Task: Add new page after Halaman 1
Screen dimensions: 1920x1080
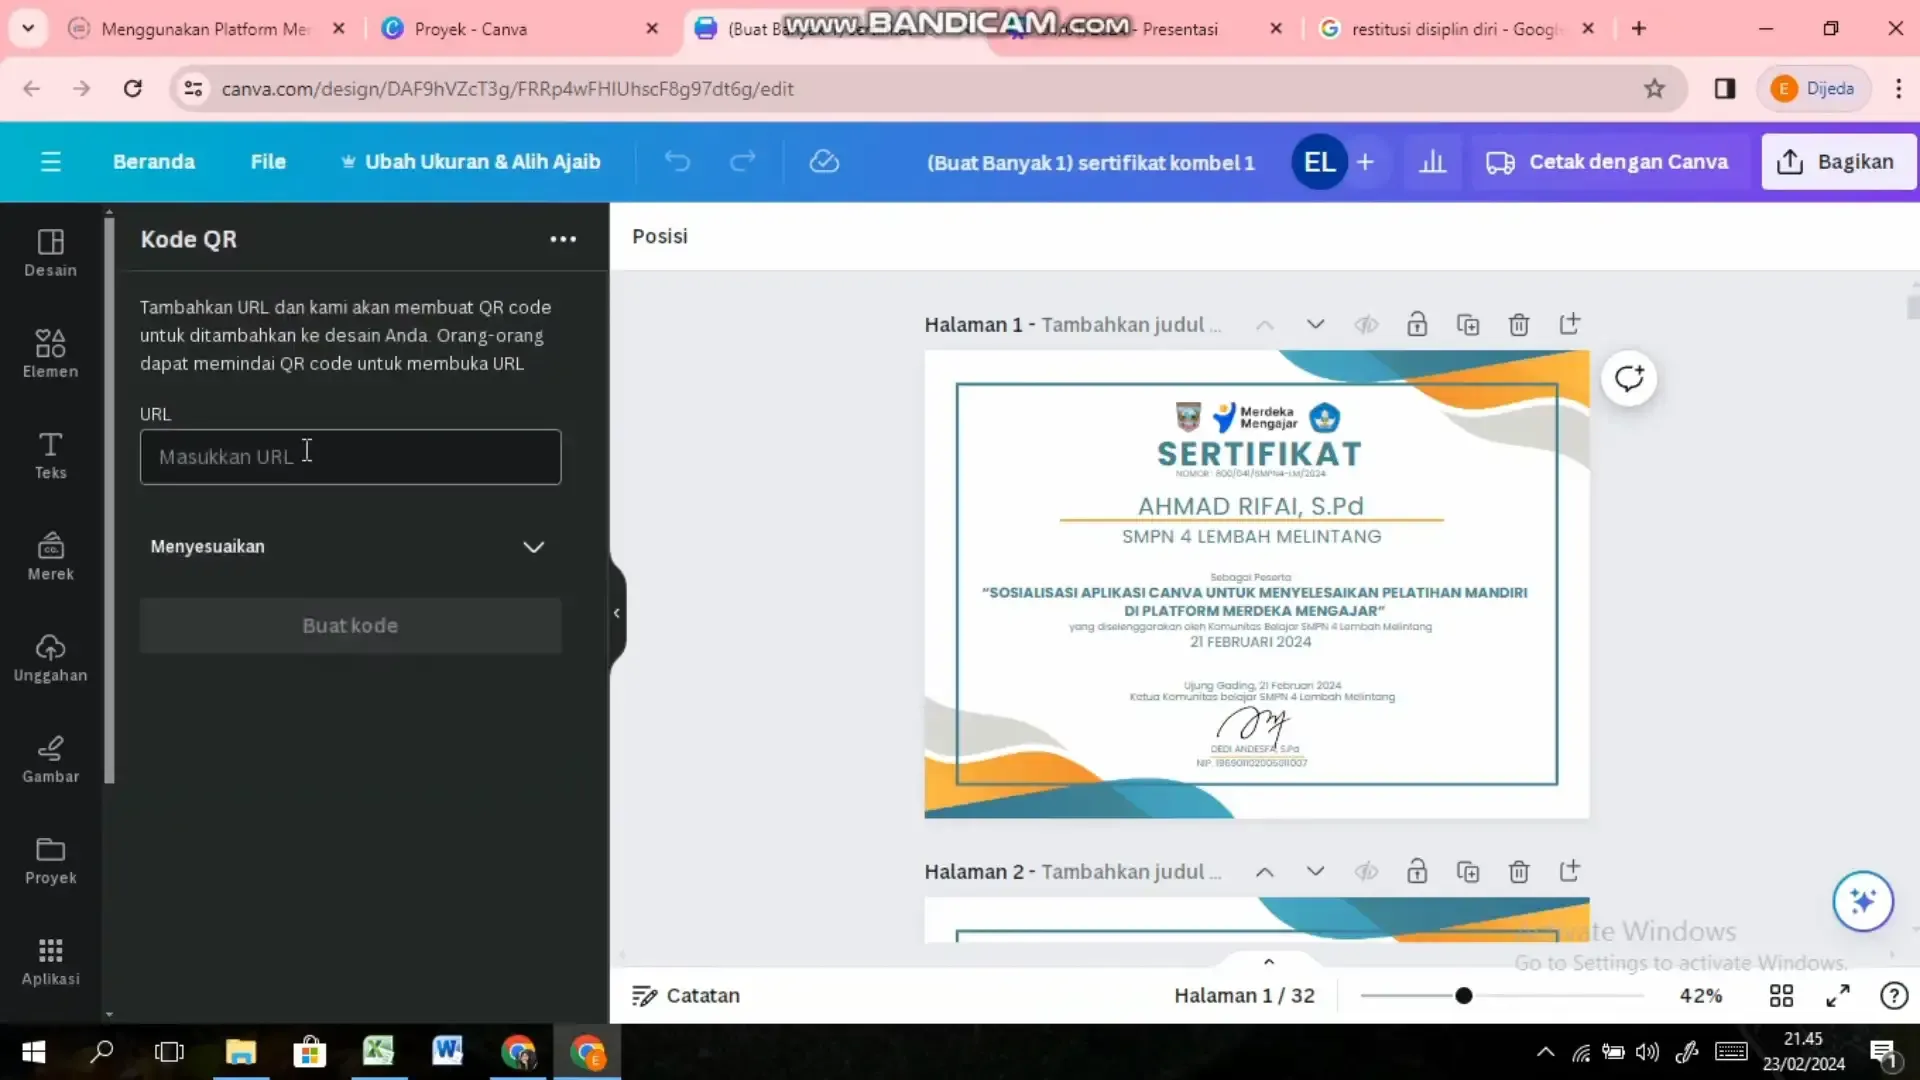Action: [x=1570, y=324]
